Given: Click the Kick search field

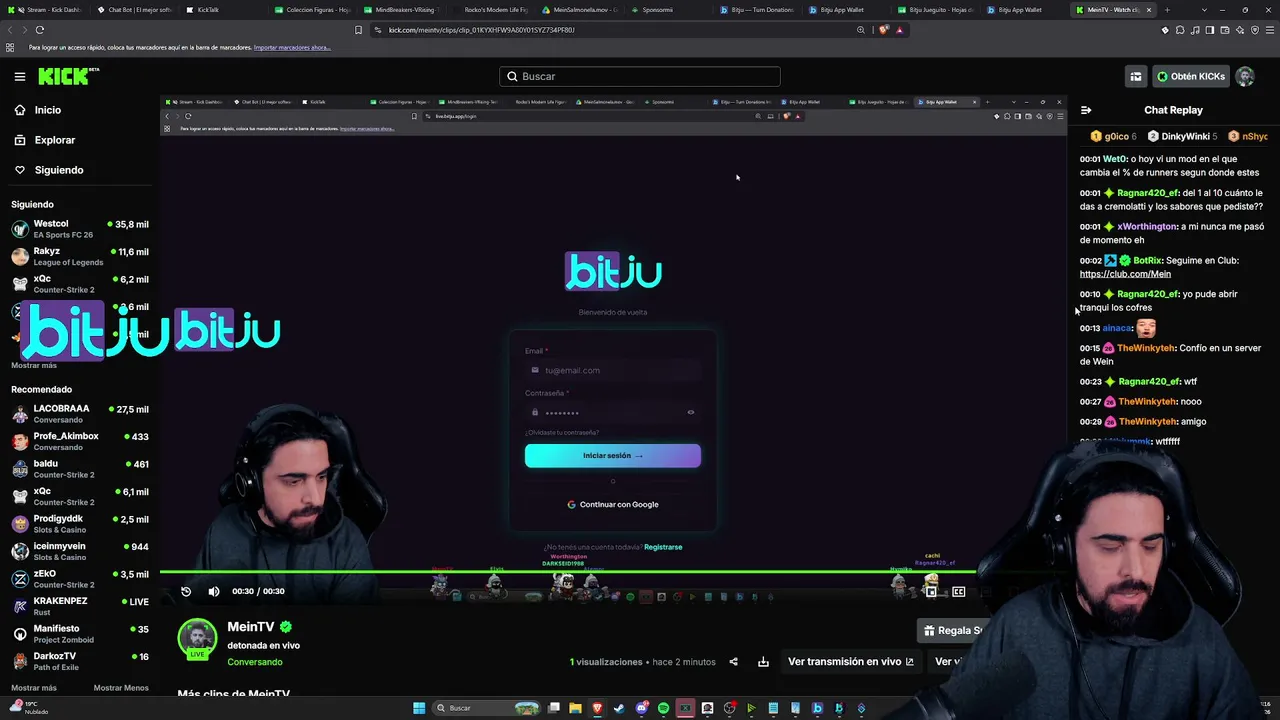Looking at the screenshot, I should pos(640,76).
